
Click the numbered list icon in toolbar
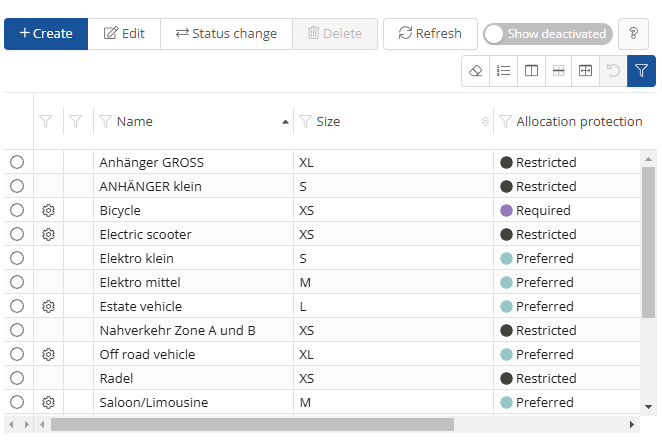tap(504, 71)
